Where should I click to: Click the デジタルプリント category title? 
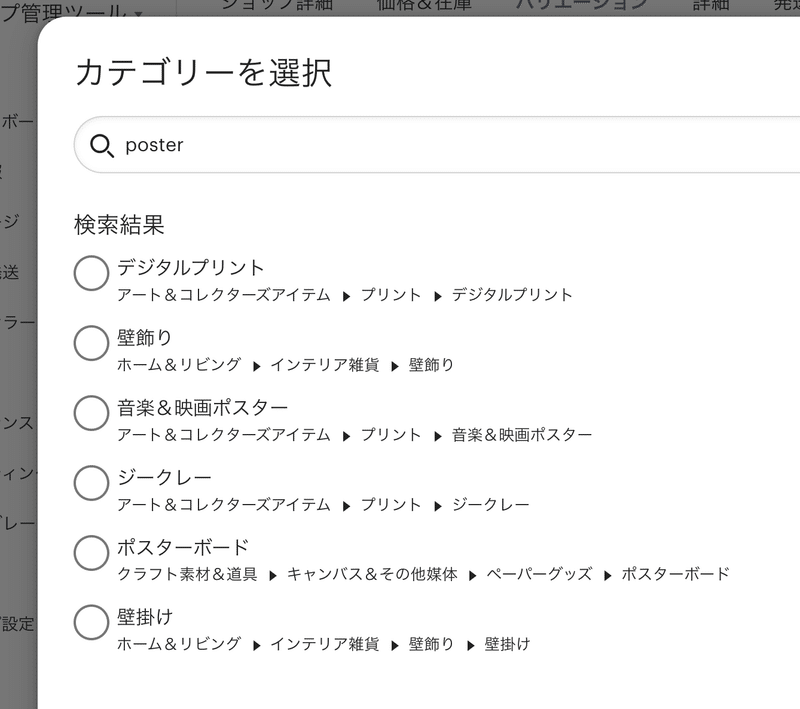click(190, 267)
